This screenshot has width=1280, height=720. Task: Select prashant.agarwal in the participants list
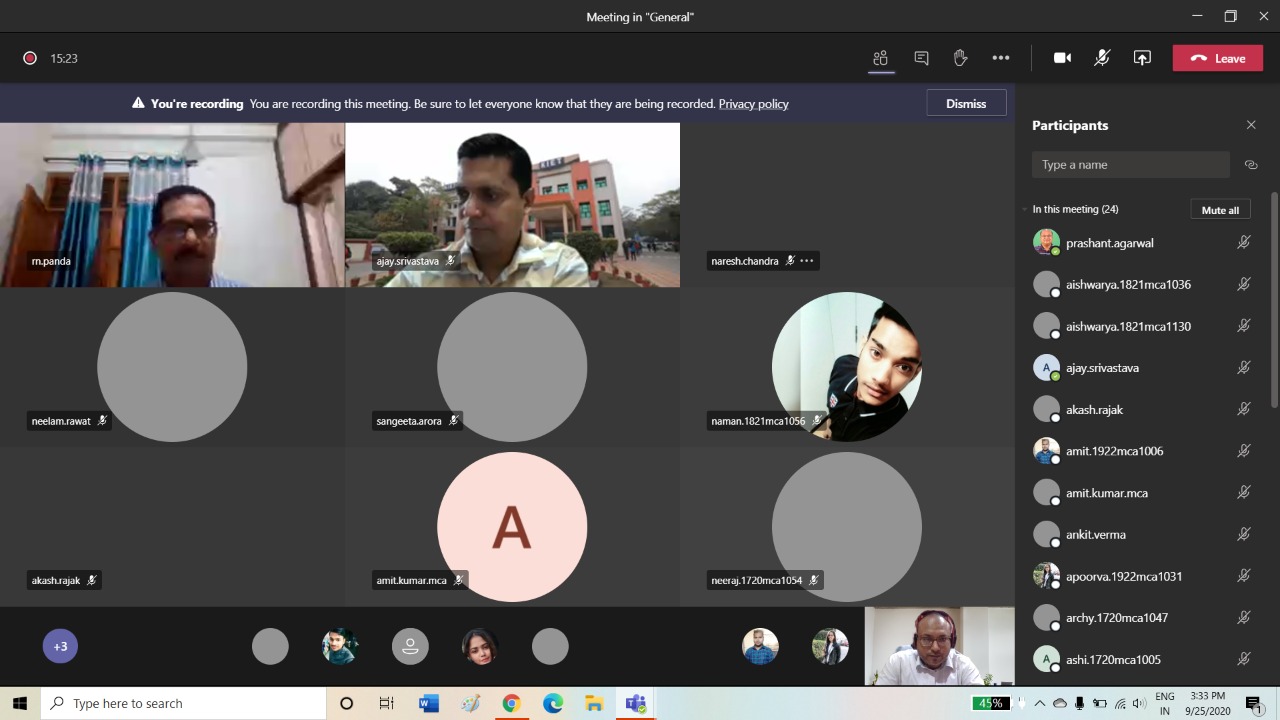[x=1109, y=243]
